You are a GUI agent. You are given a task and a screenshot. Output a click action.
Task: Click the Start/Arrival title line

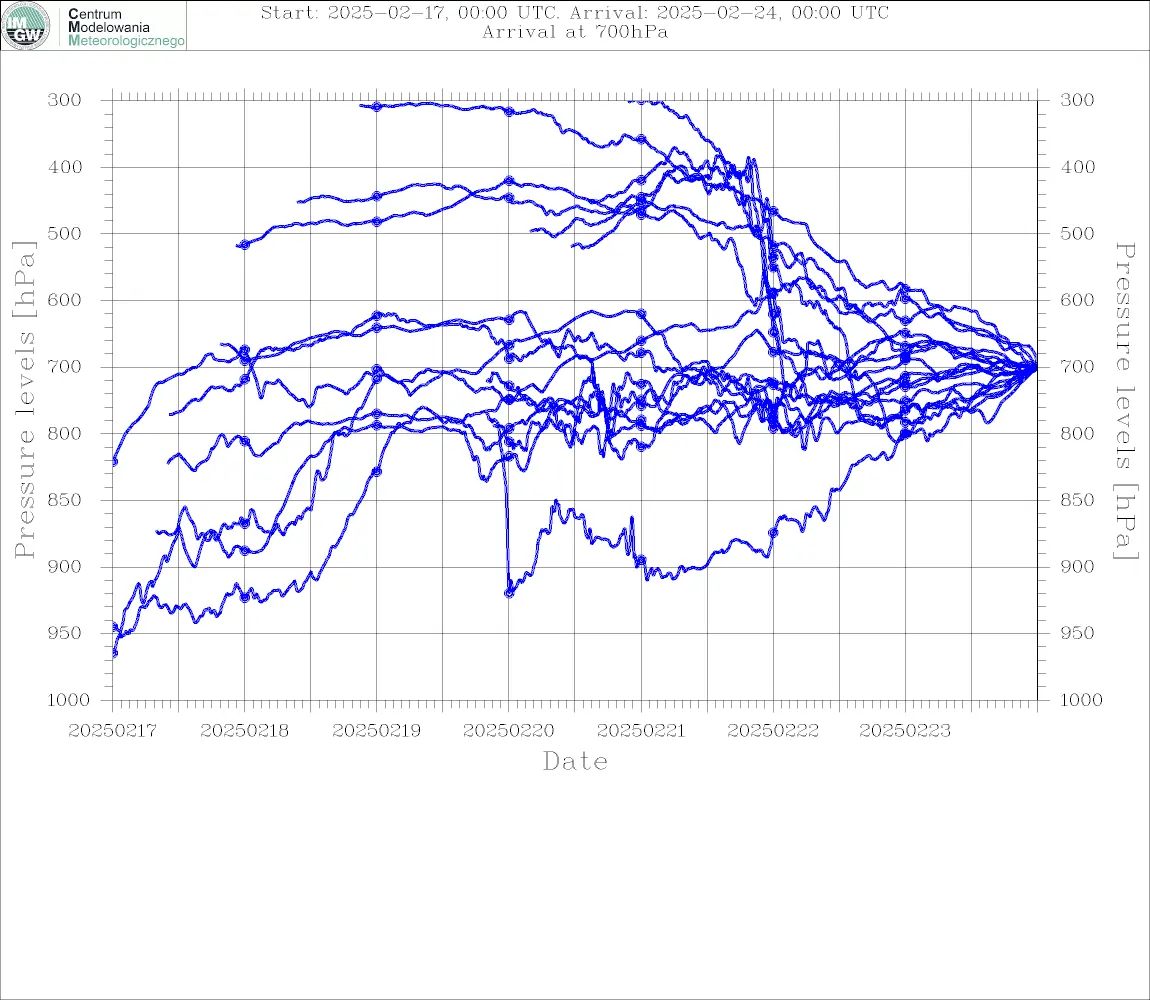point(575,12)
